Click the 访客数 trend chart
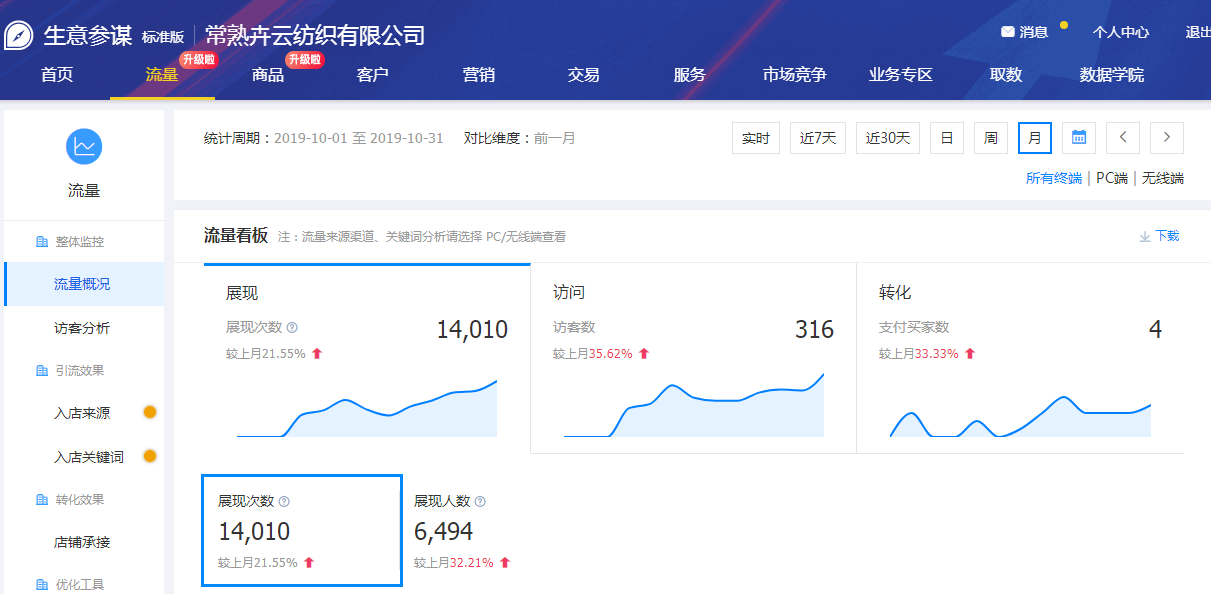Image resolution: width=1211 pixels, height=594 pixels. pos(694,405)
